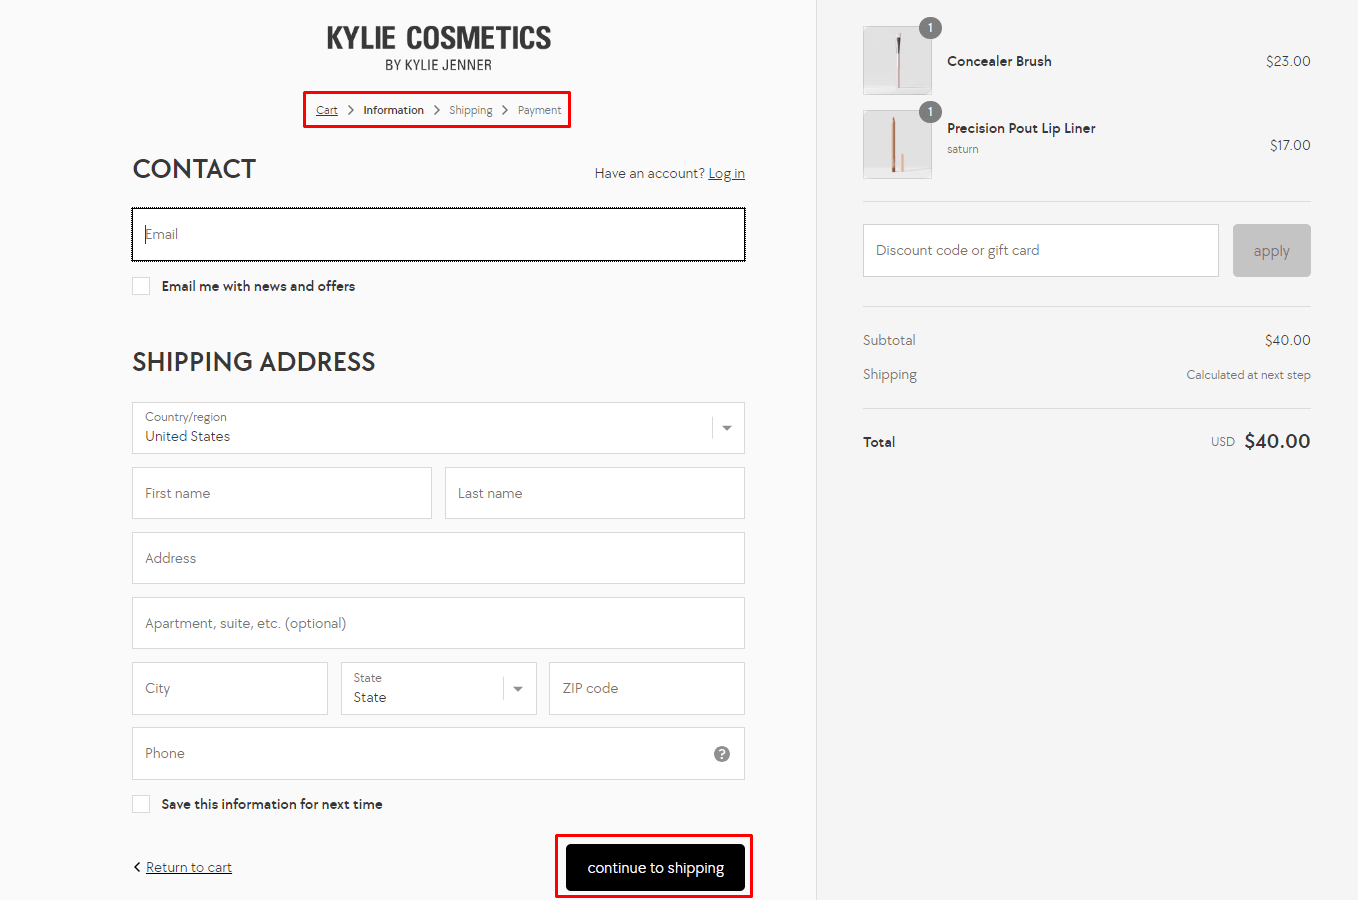
Task: Click the Precision Pout Lip Liner thumbnail
Action: pyautogui.click(x=897, y=144)
